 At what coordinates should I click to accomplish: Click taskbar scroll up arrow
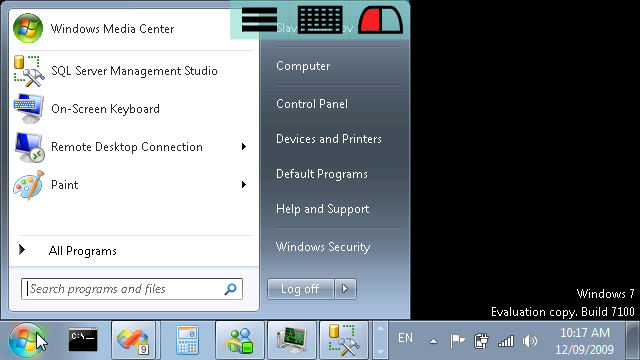click(x=380, y=329)
